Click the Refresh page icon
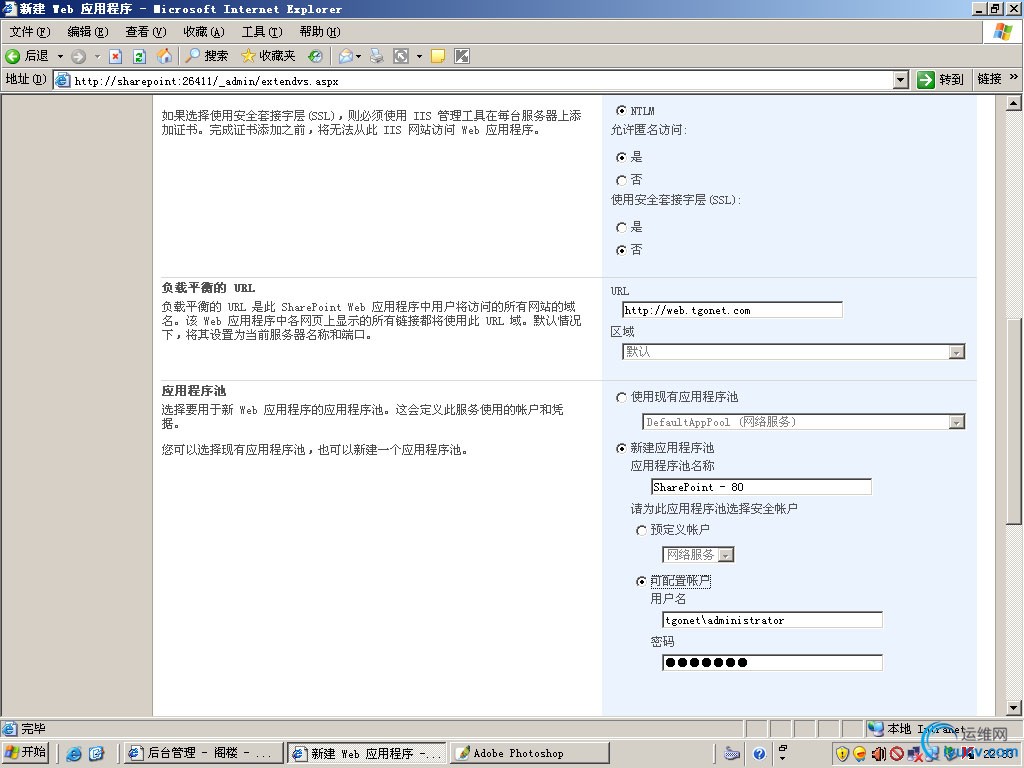The height and width of the screenshot is (768, 1024). pyautogui.click(x=139, y=57)
